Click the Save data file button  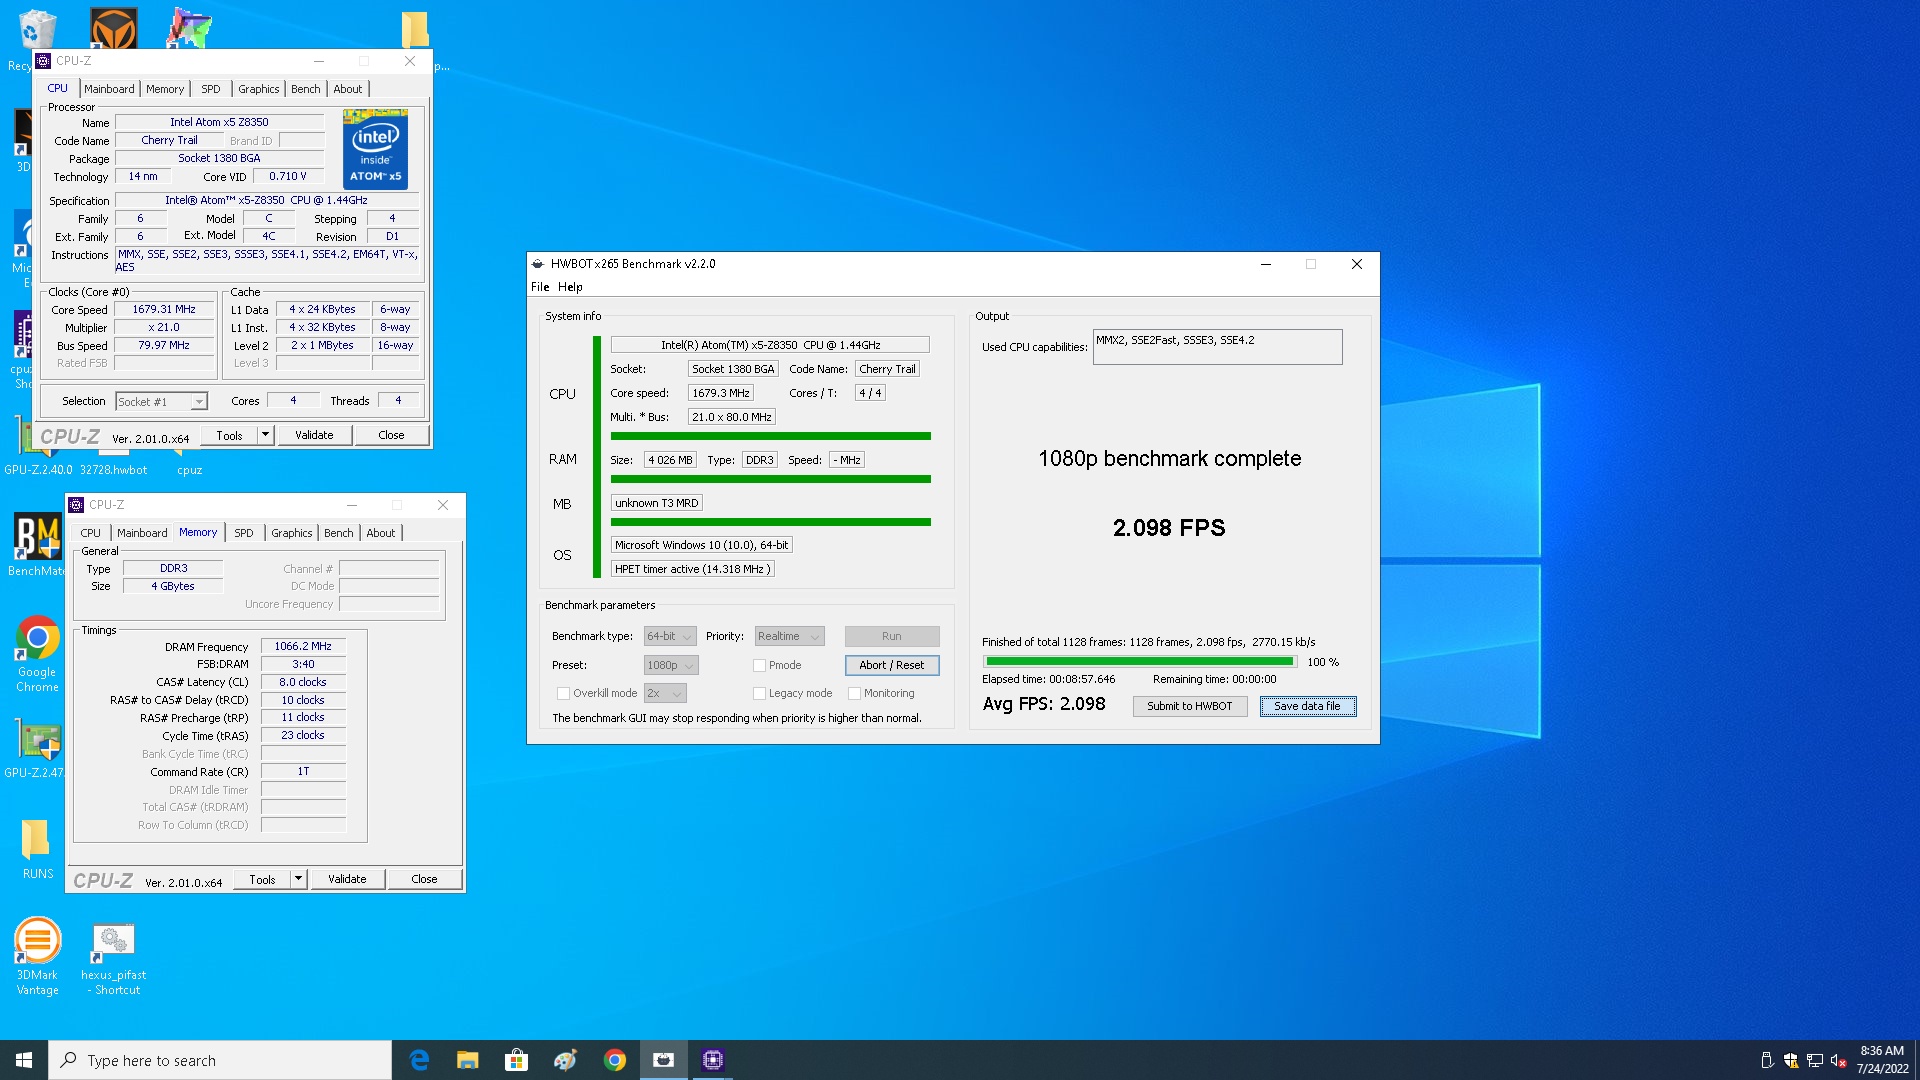(x=1307, y=706)
